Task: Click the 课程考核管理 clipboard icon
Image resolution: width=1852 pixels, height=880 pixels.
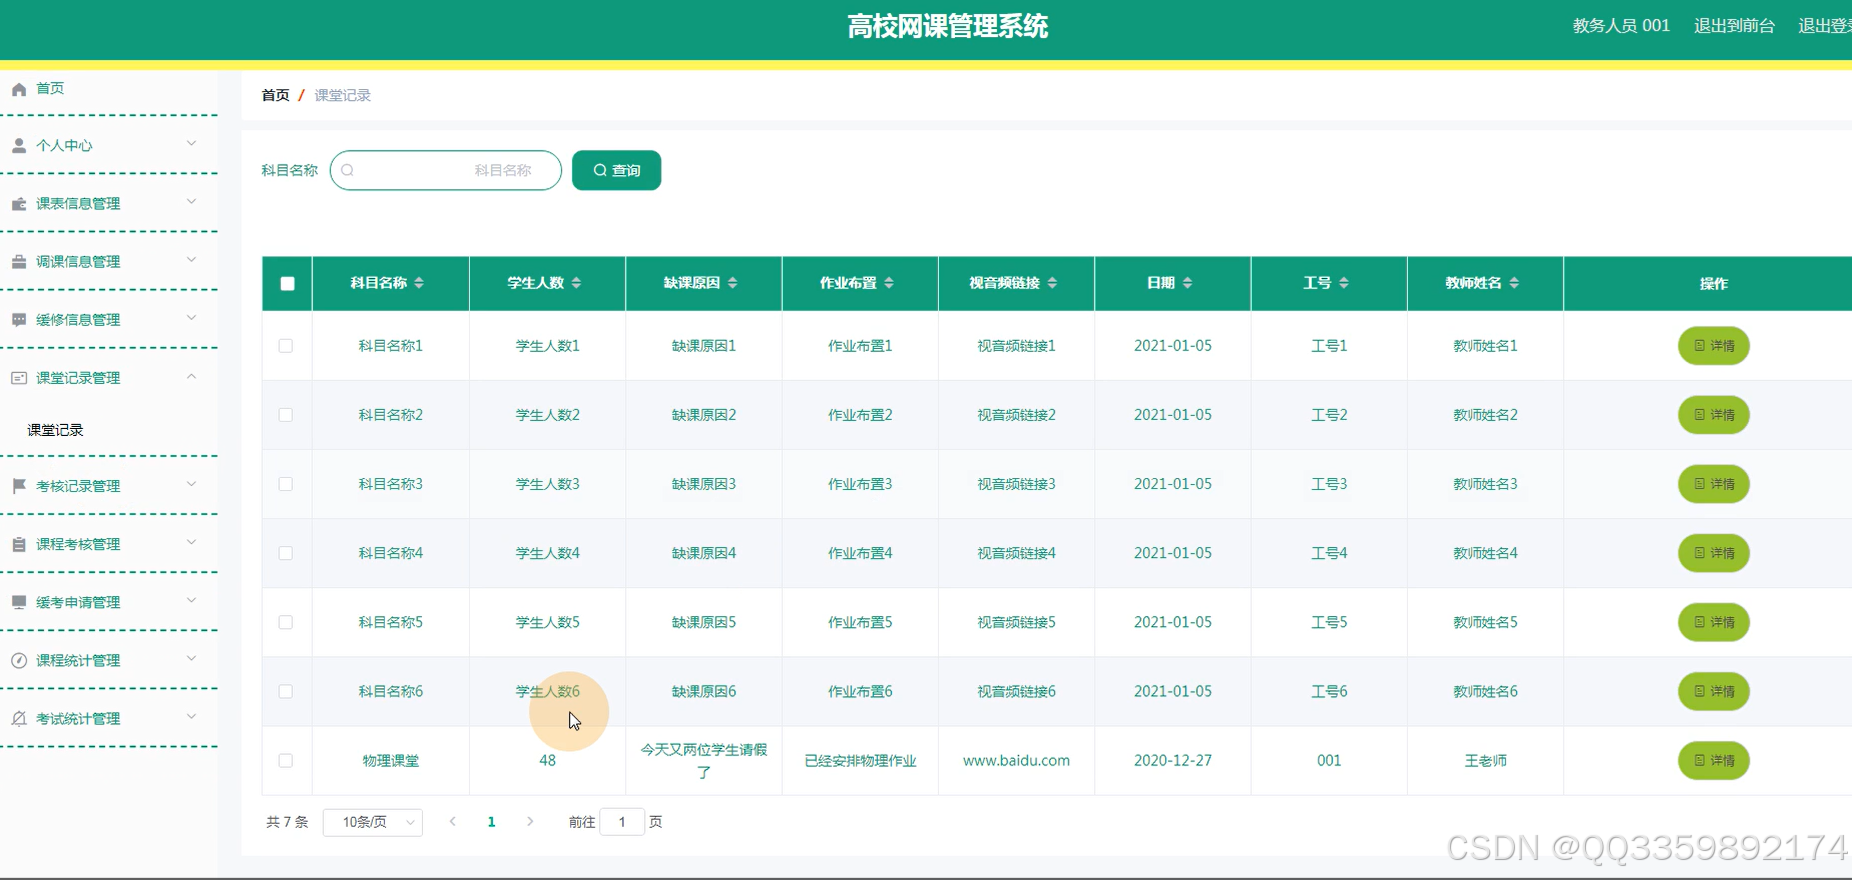Action: [x=19, y=544]
